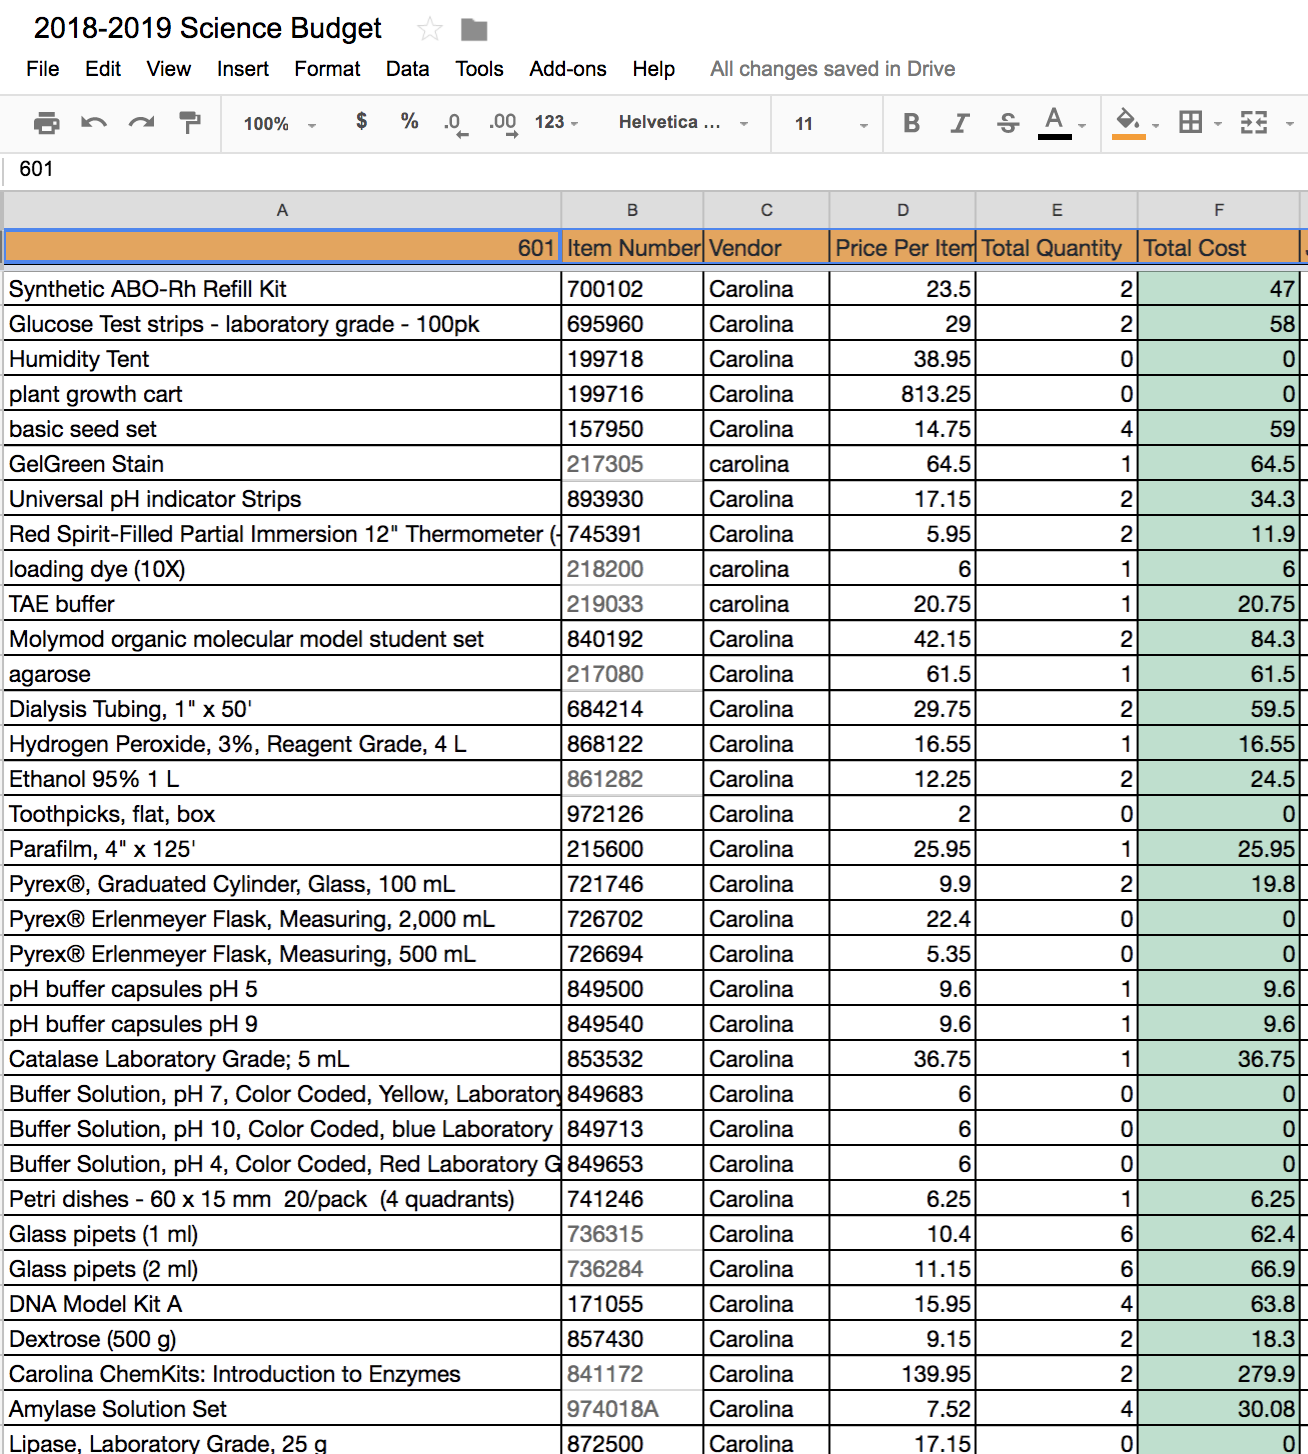
Task: Toggle italic formatting
Action: pyautogui.click(x=958, y=122)
